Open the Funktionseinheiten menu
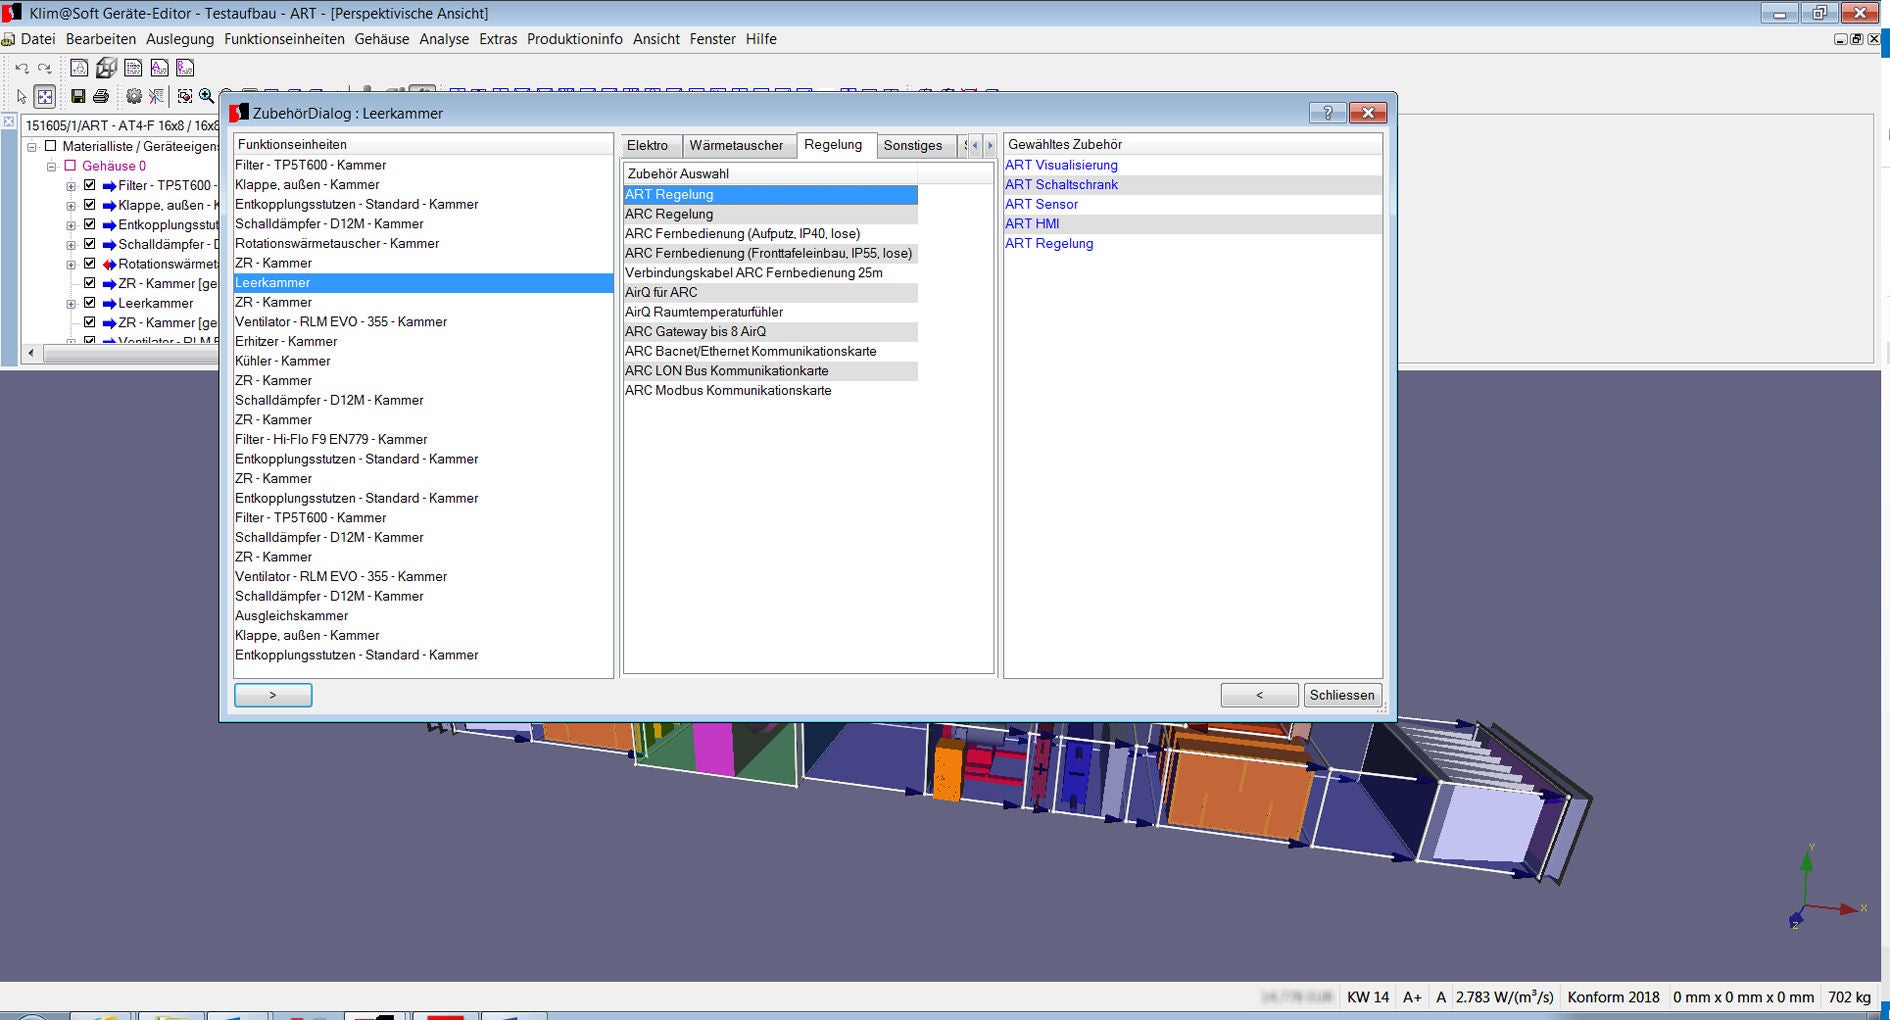 (284, 39)
